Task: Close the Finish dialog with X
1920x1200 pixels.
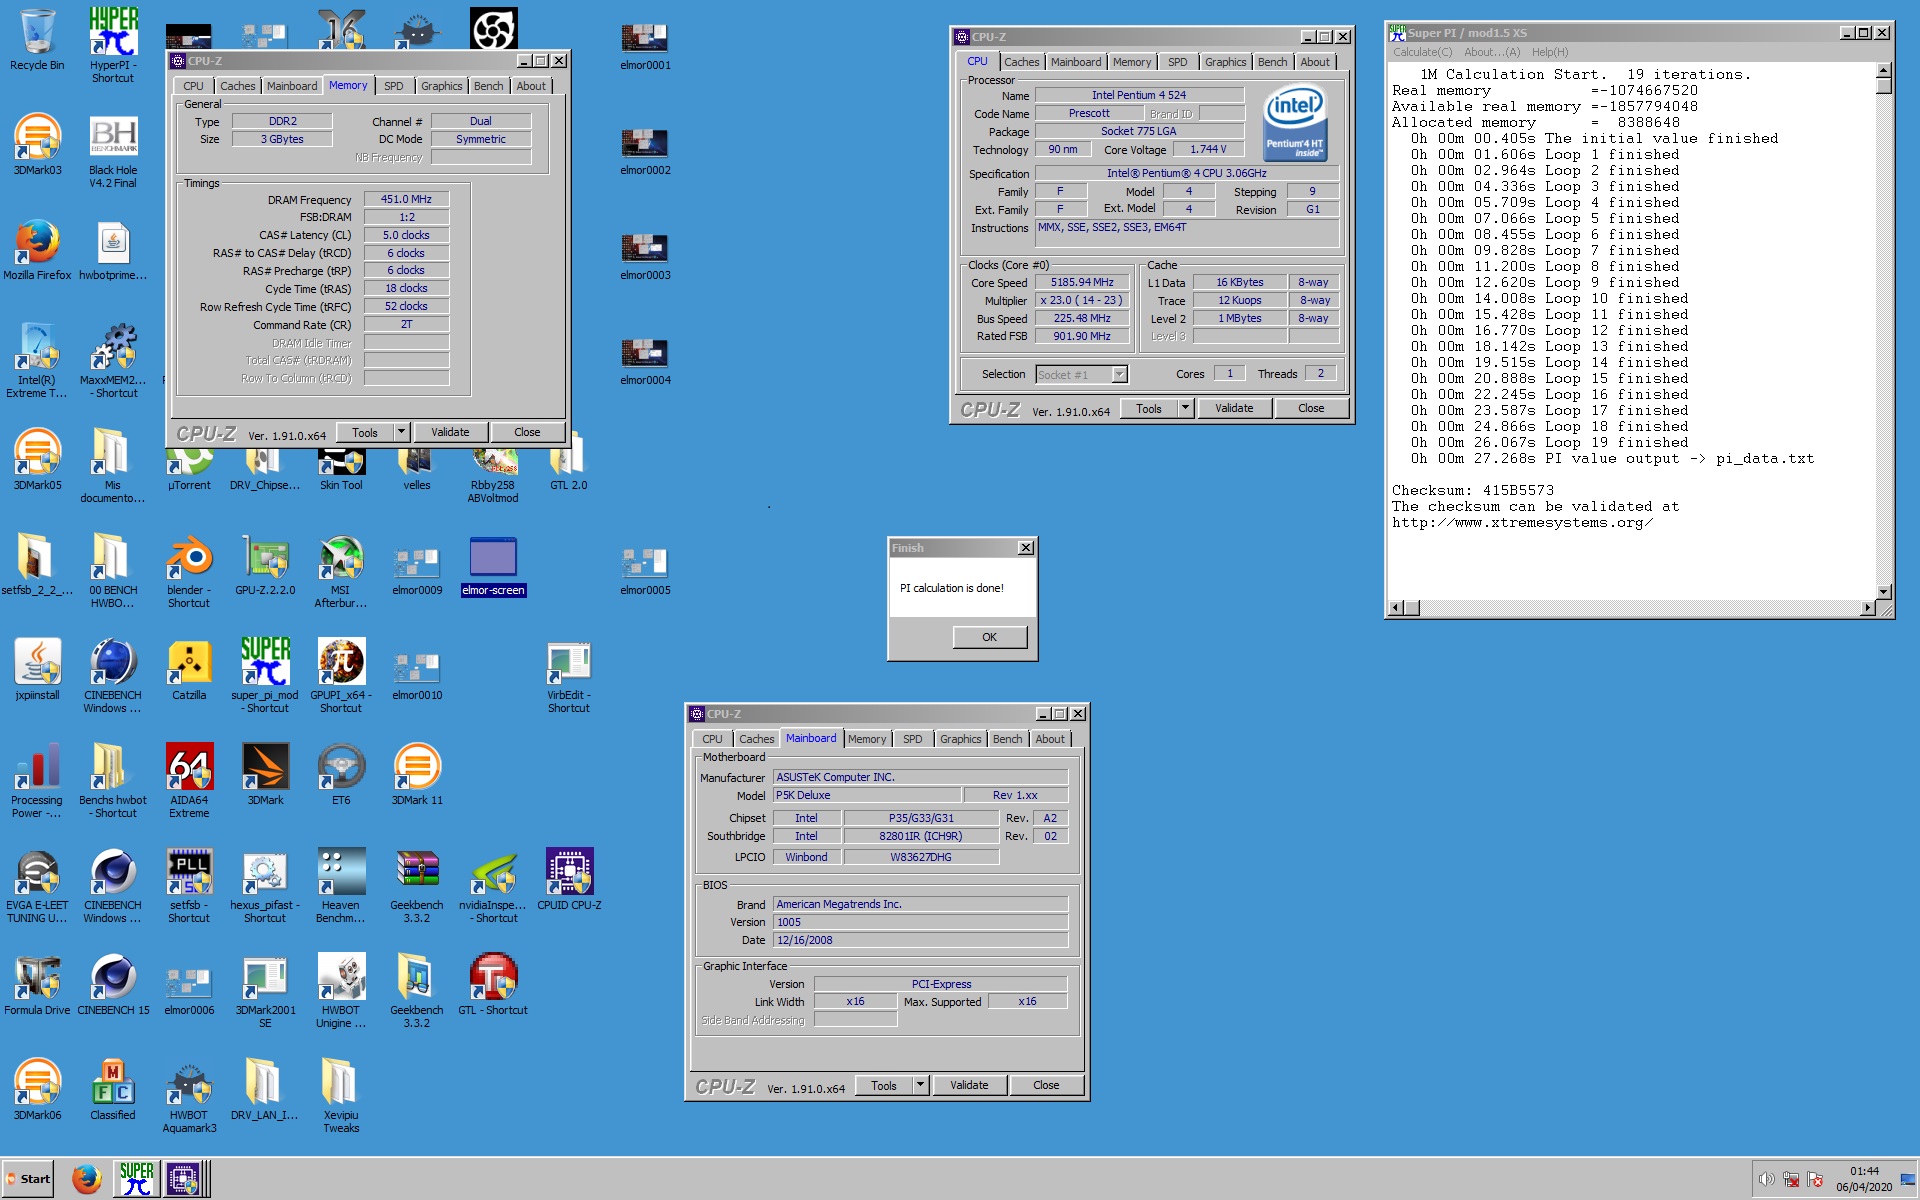Action: [x=1026, y=548]
